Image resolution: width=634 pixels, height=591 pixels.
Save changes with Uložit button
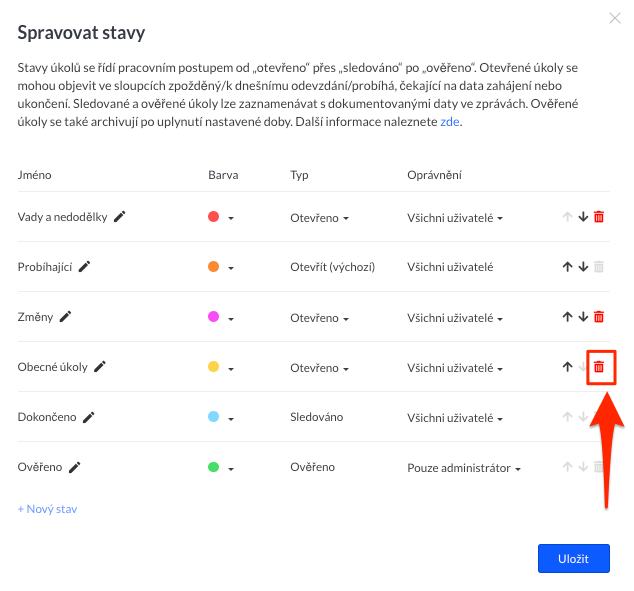coord(573,558)
